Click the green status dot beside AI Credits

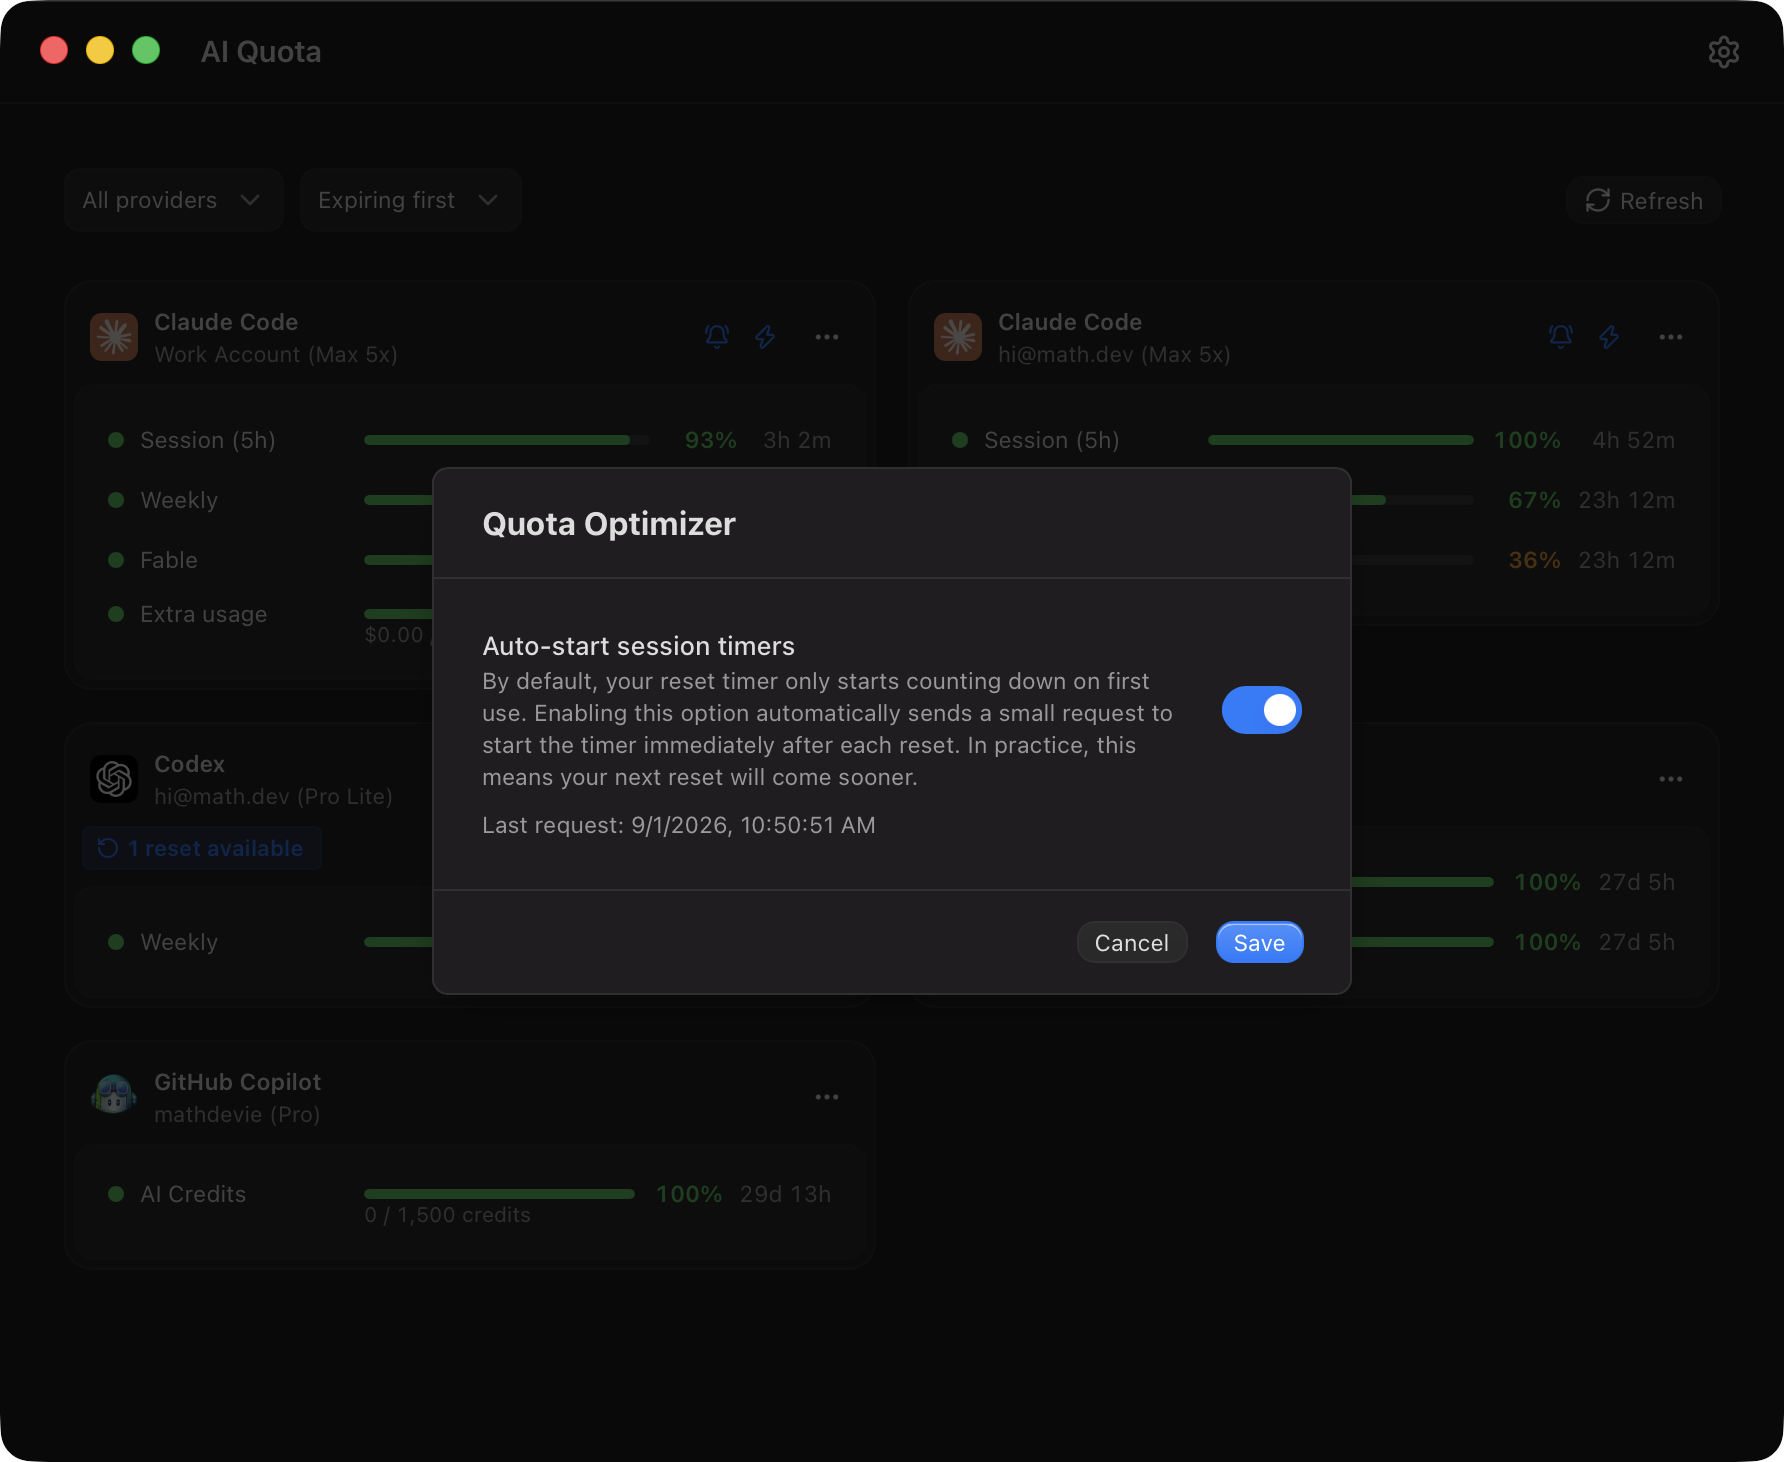pos(116,1194)
